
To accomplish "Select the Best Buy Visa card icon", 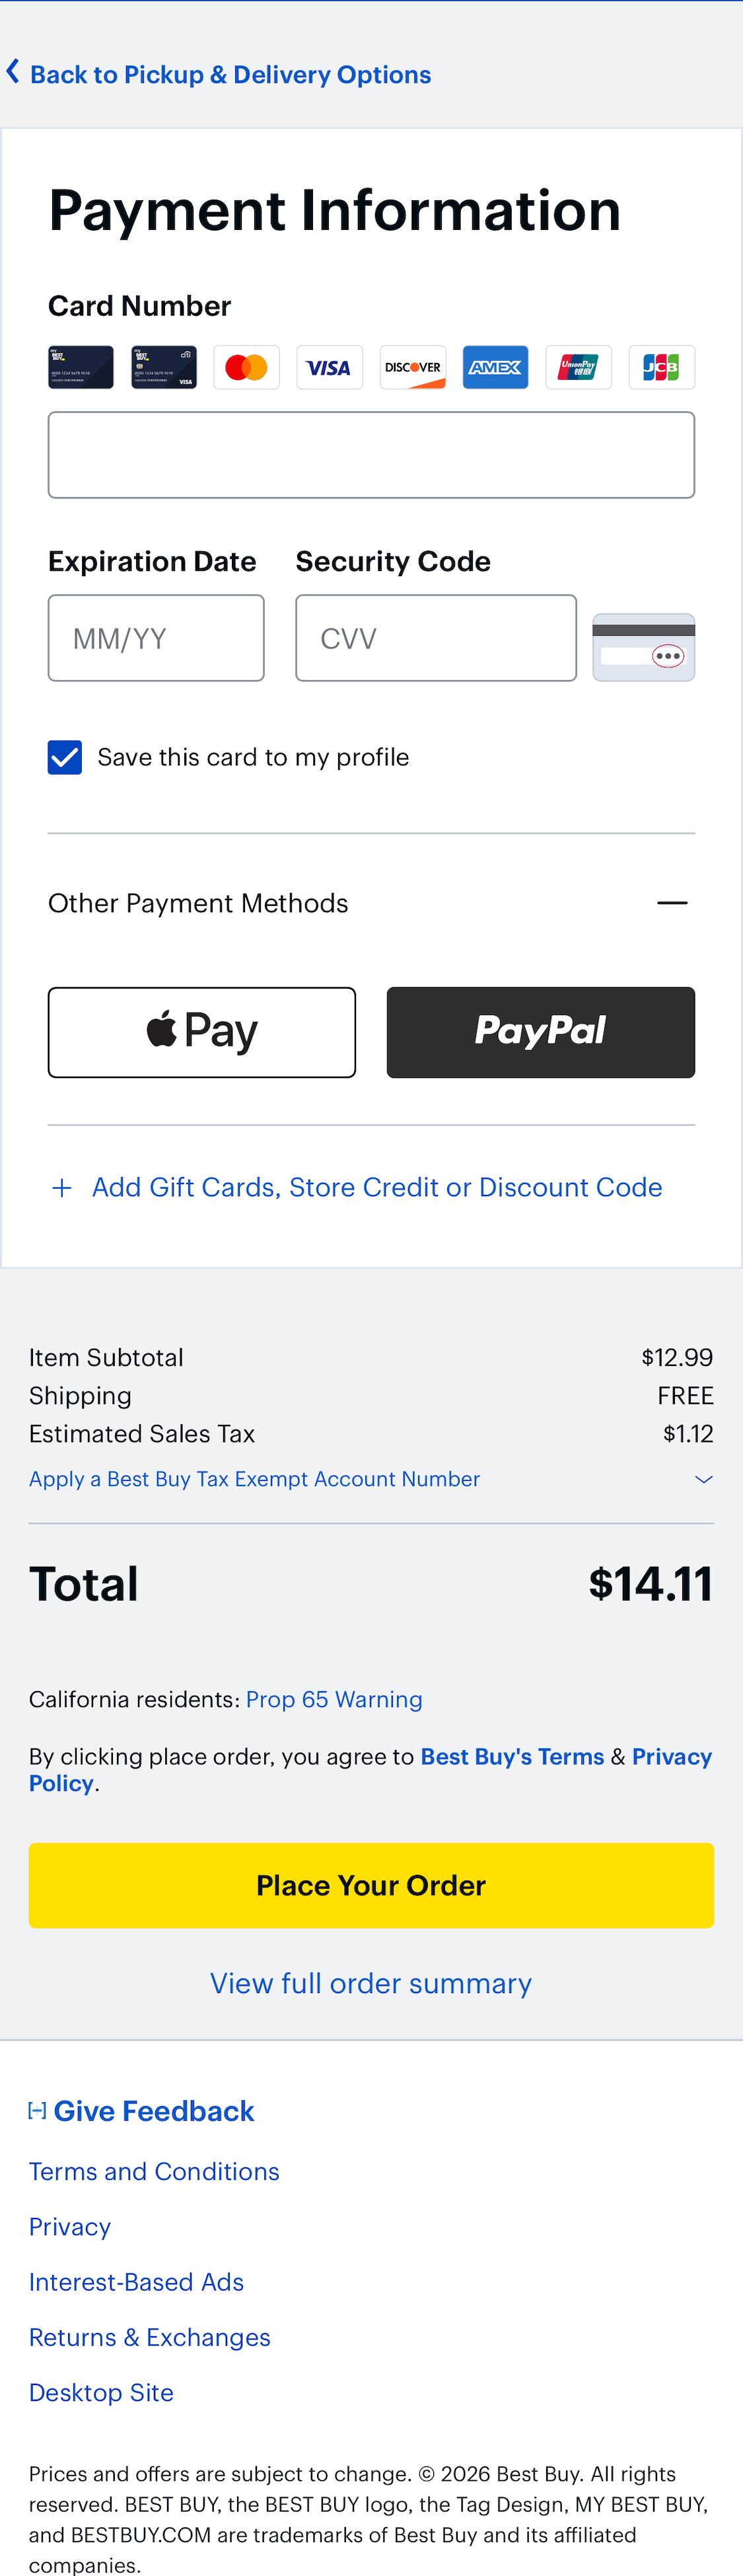I will pos(163,367).
